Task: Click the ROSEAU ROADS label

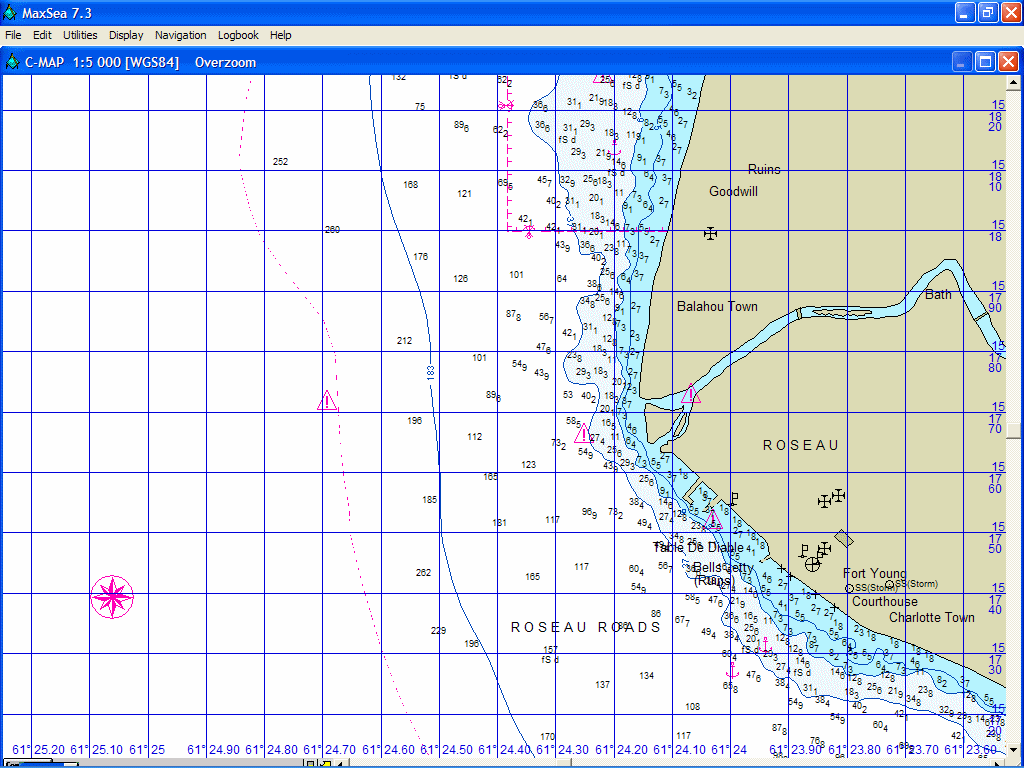Action: pyautogui.click(x=586, y=628)
